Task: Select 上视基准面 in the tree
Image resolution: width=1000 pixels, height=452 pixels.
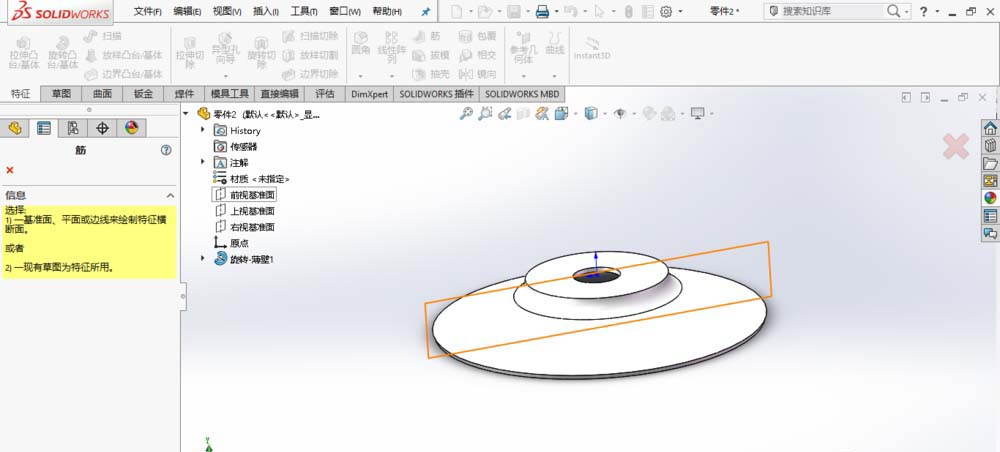Action: coord(251,211)
